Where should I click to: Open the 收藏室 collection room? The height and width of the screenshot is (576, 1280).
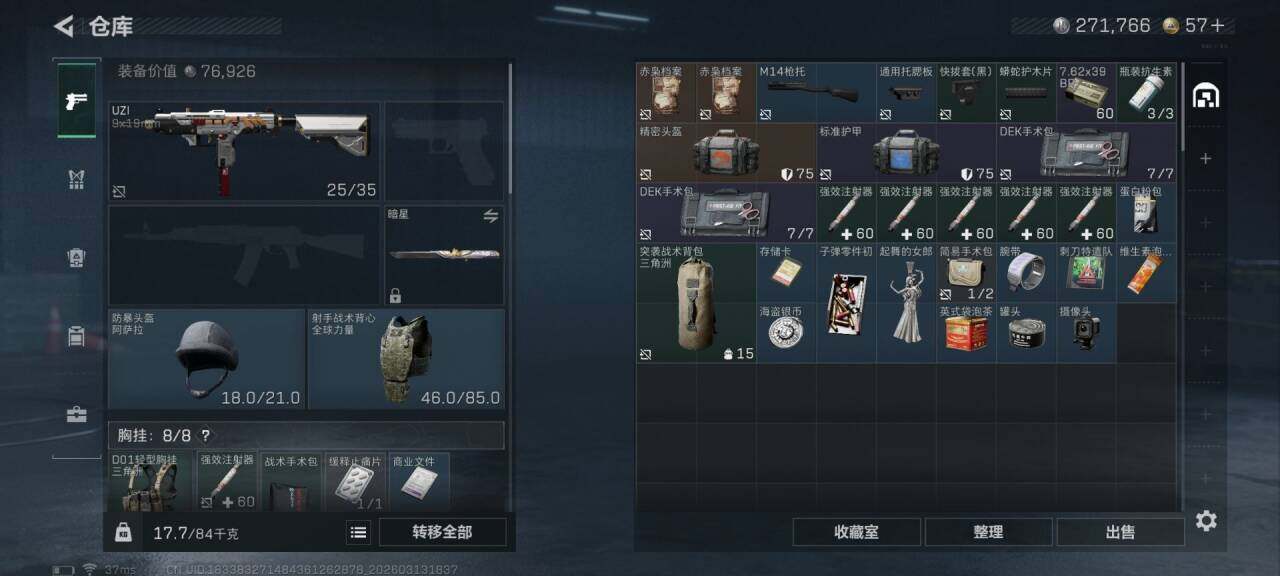tap(856, 532)
